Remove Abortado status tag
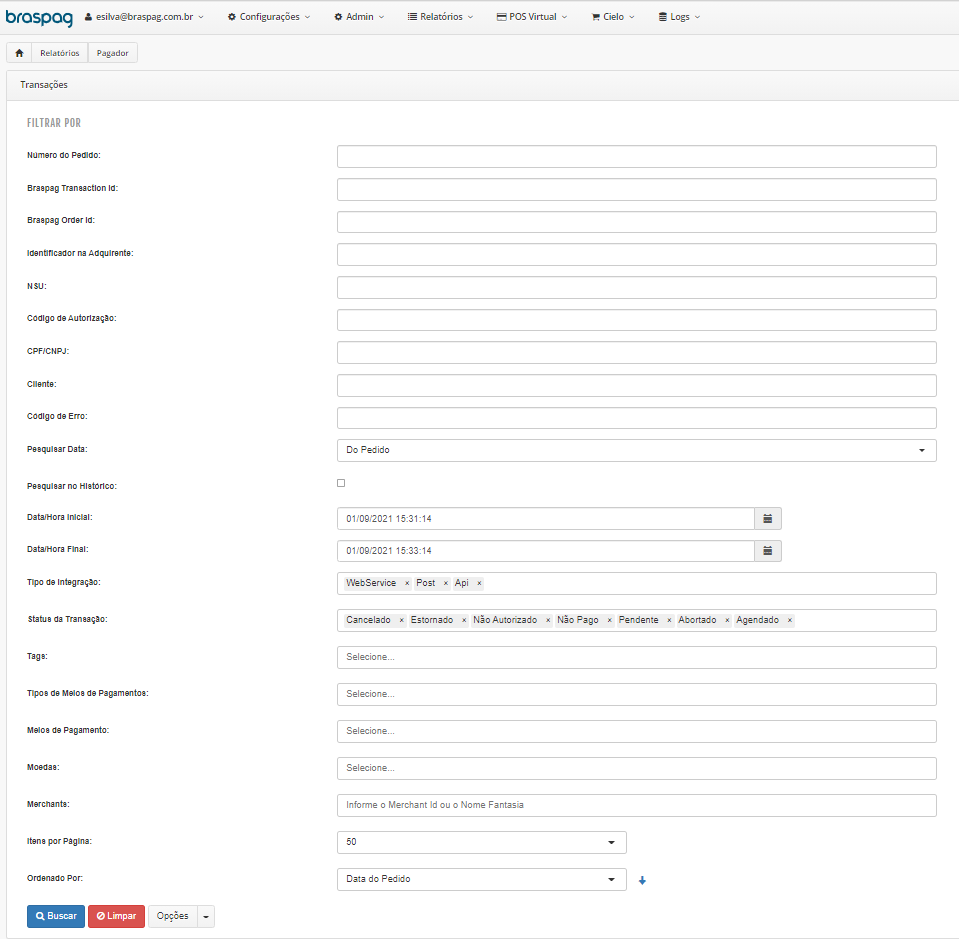The height and width of the screenshot is (939, 959). [727, 620]
